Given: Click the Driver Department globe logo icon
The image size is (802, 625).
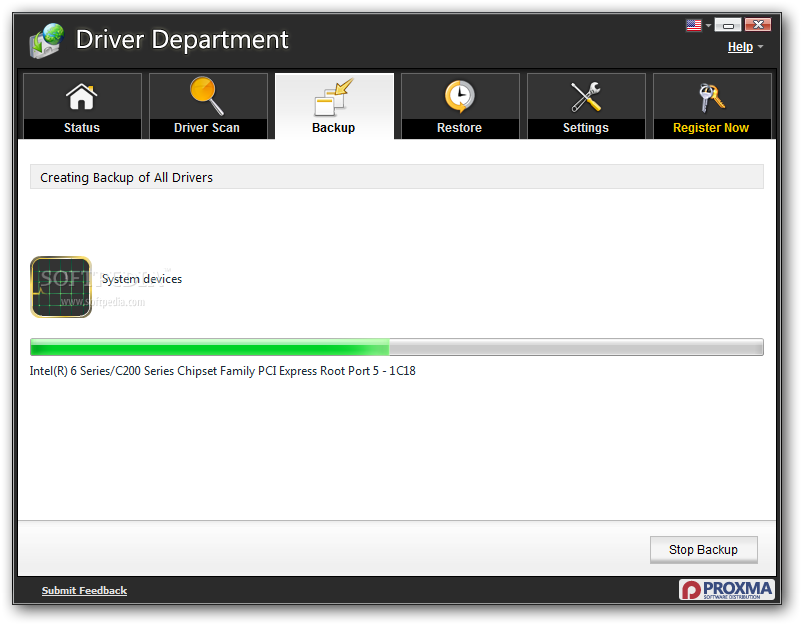Looking at the screenshot, I should tap(47, 40).
